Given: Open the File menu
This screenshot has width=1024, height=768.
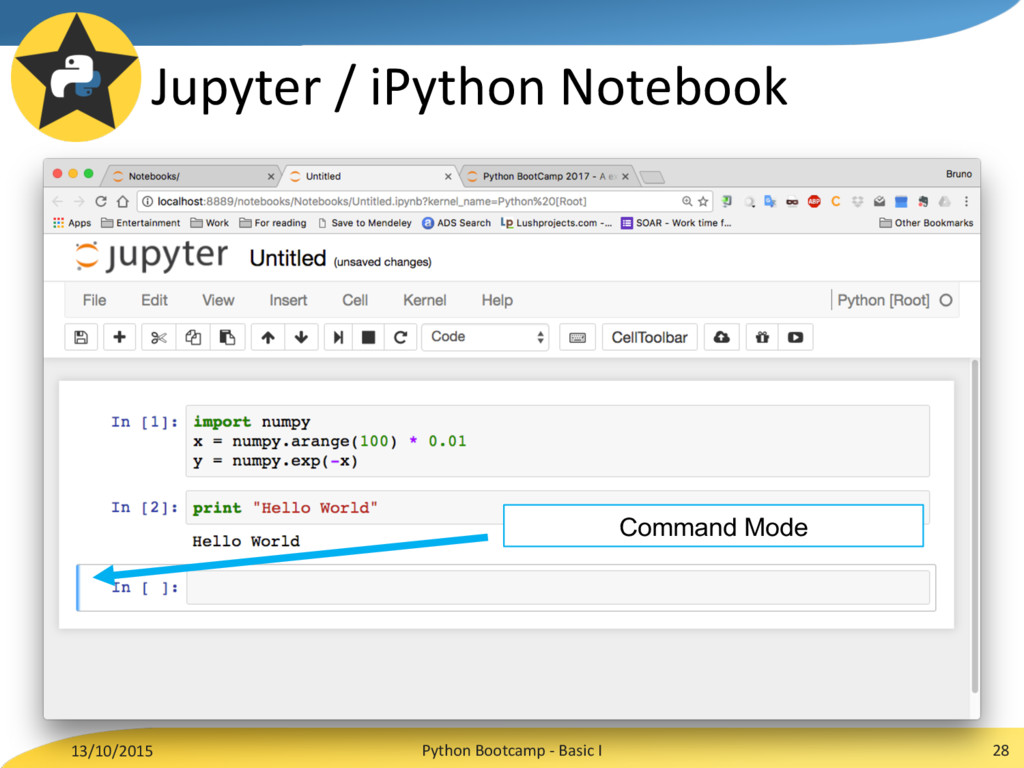Looking at the screenshot, I should [x=94, y=300].
